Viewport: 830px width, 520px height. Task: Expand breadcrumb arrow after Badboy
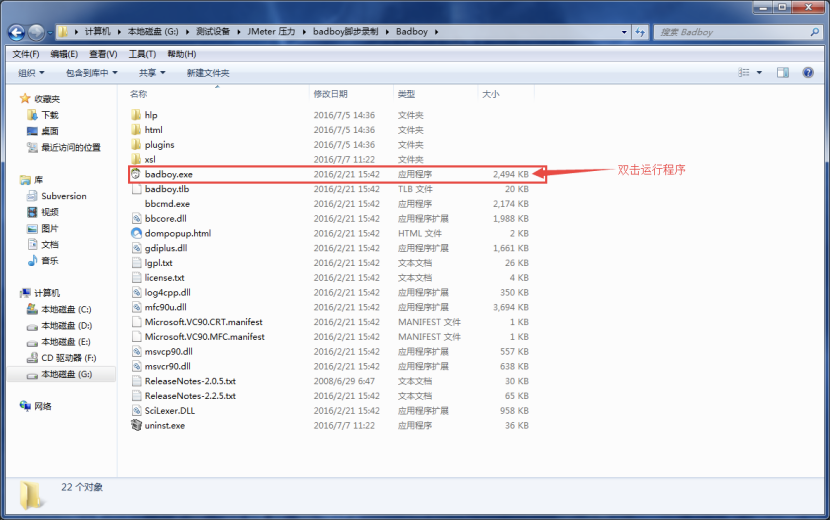436,32
